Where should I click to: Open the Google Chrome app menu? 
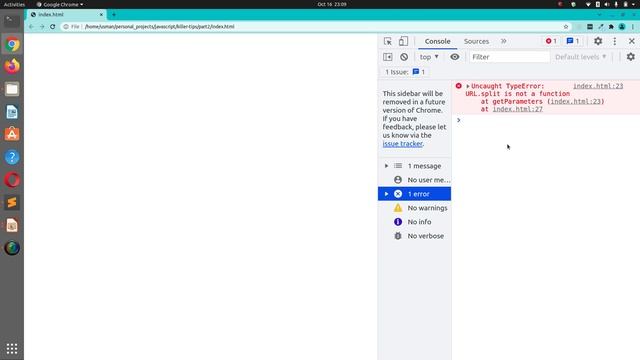coord(60,4)
